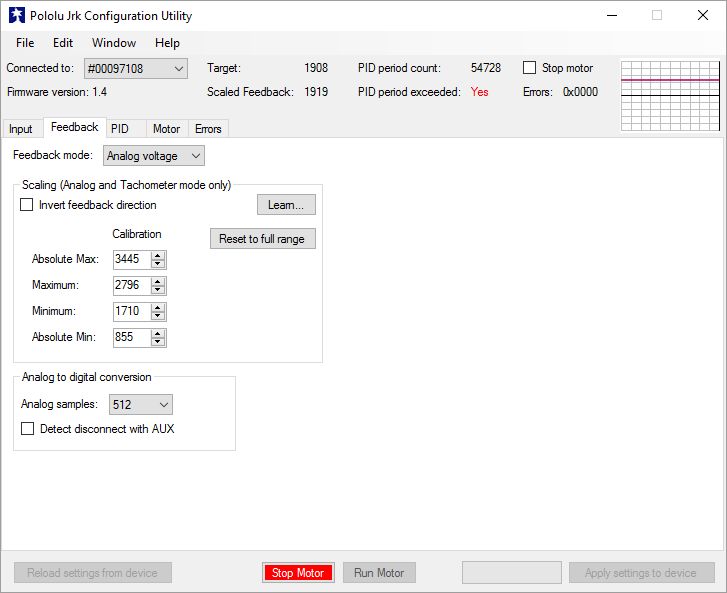
Task: Toggle Invert feedback direction checkbox
Action: click(26, 204)
